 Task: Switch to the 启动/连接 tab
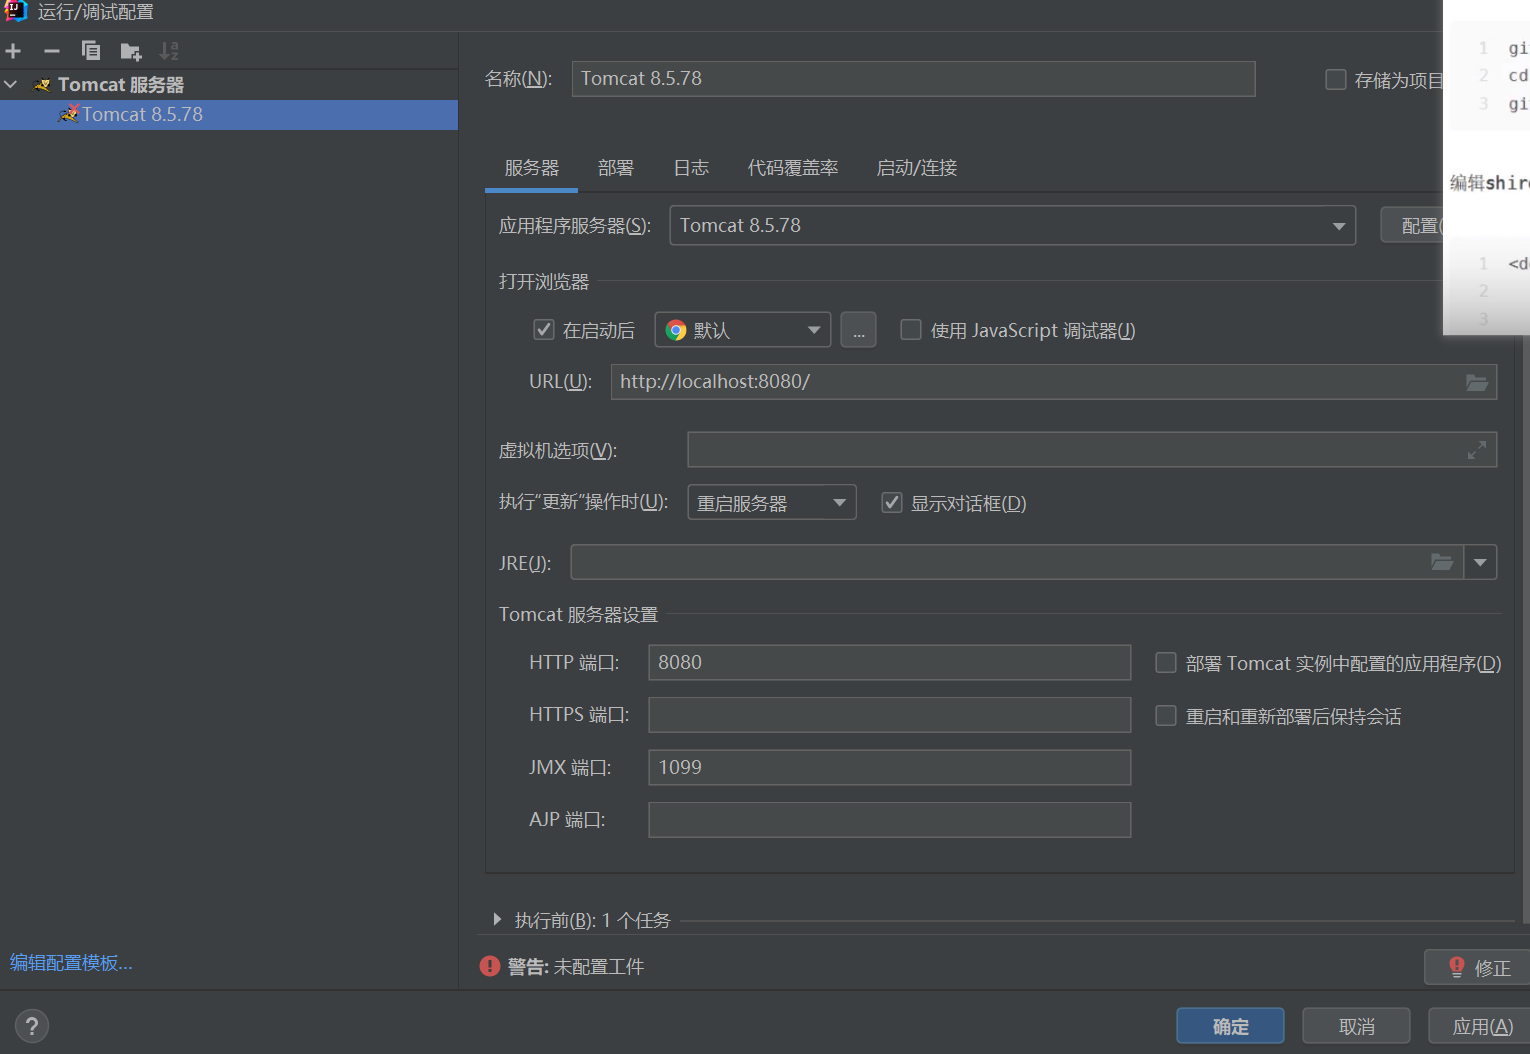(917, 168)
